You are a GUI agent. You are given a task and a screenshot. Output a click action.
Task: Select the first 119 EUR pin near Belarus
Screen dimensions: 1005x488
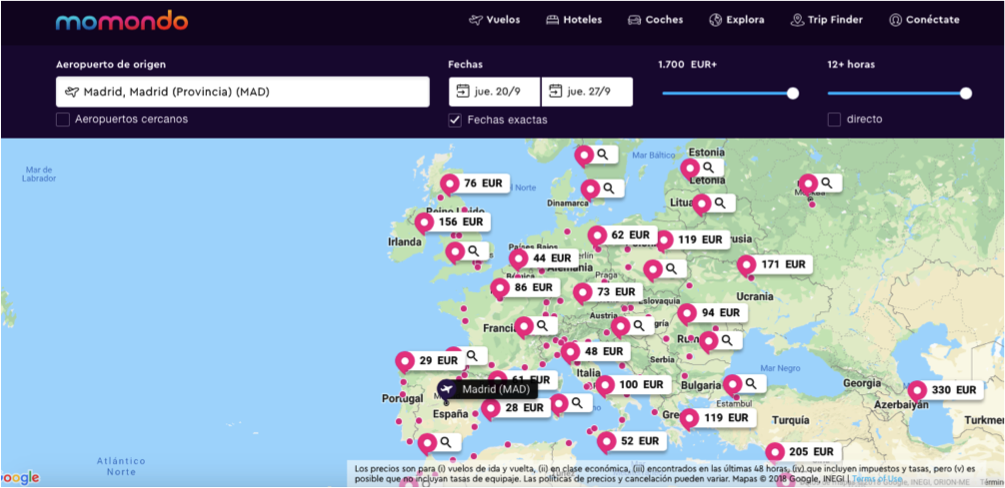(692, 240)
